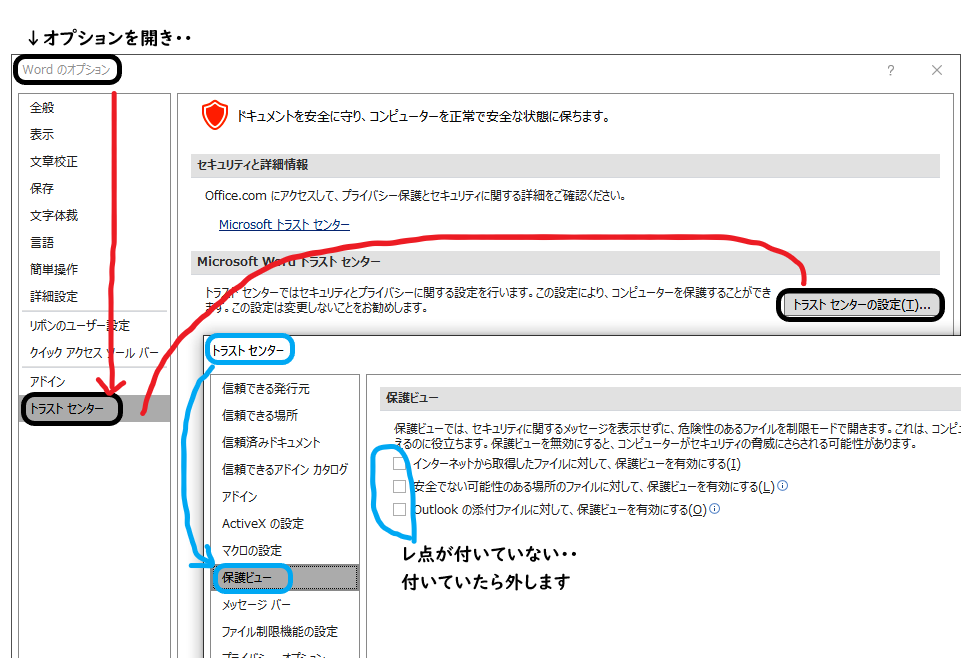Viewport: 976px width, 658px height.
Task: Select 詳細設定 category
Action: 54,297
